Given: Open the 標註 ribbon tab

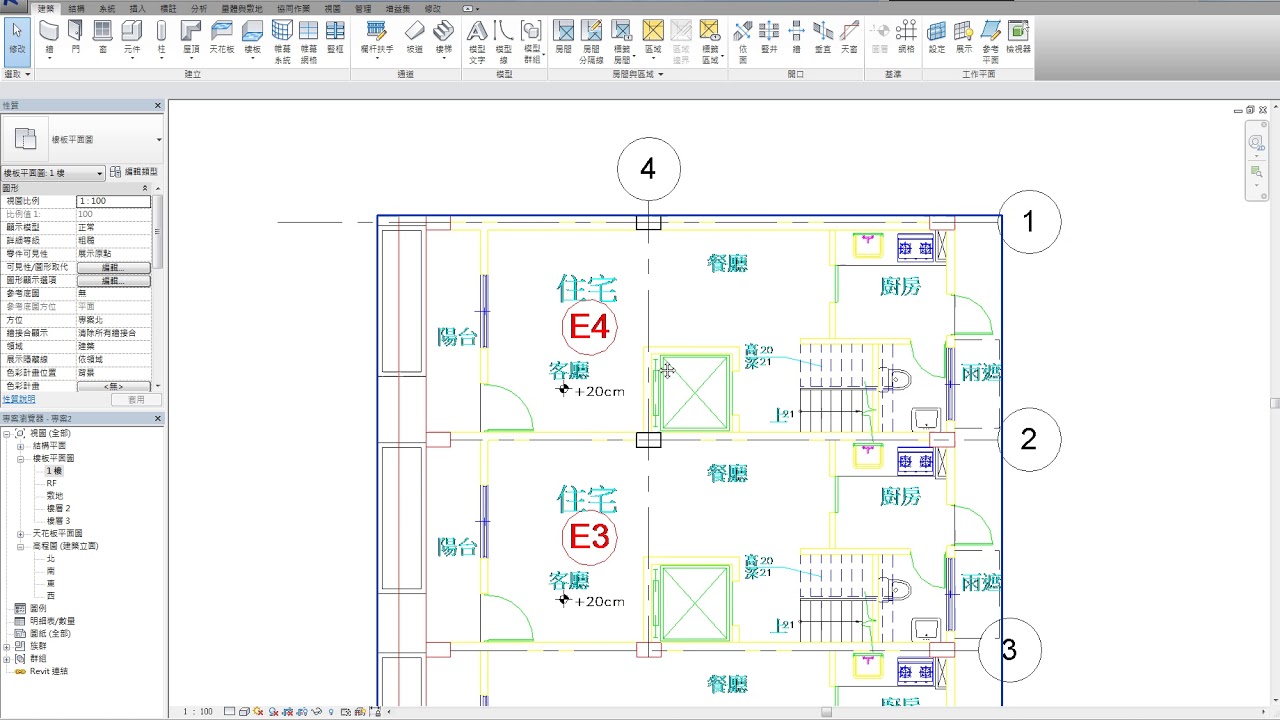Looking at the screenshot, I should [168, 8].
